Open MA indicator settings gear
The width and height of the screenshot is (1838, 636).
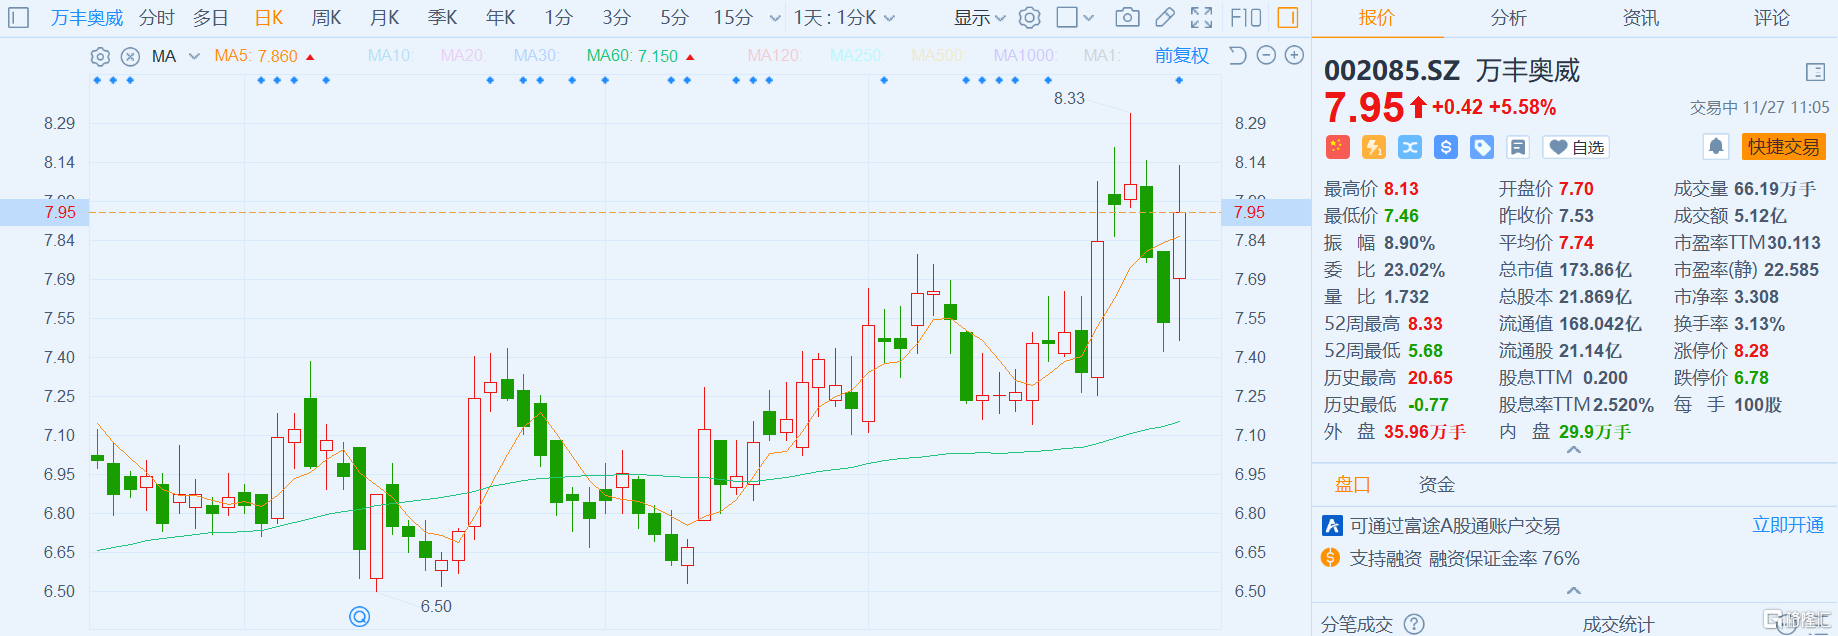pyautogui.click(x=100, y=56)
